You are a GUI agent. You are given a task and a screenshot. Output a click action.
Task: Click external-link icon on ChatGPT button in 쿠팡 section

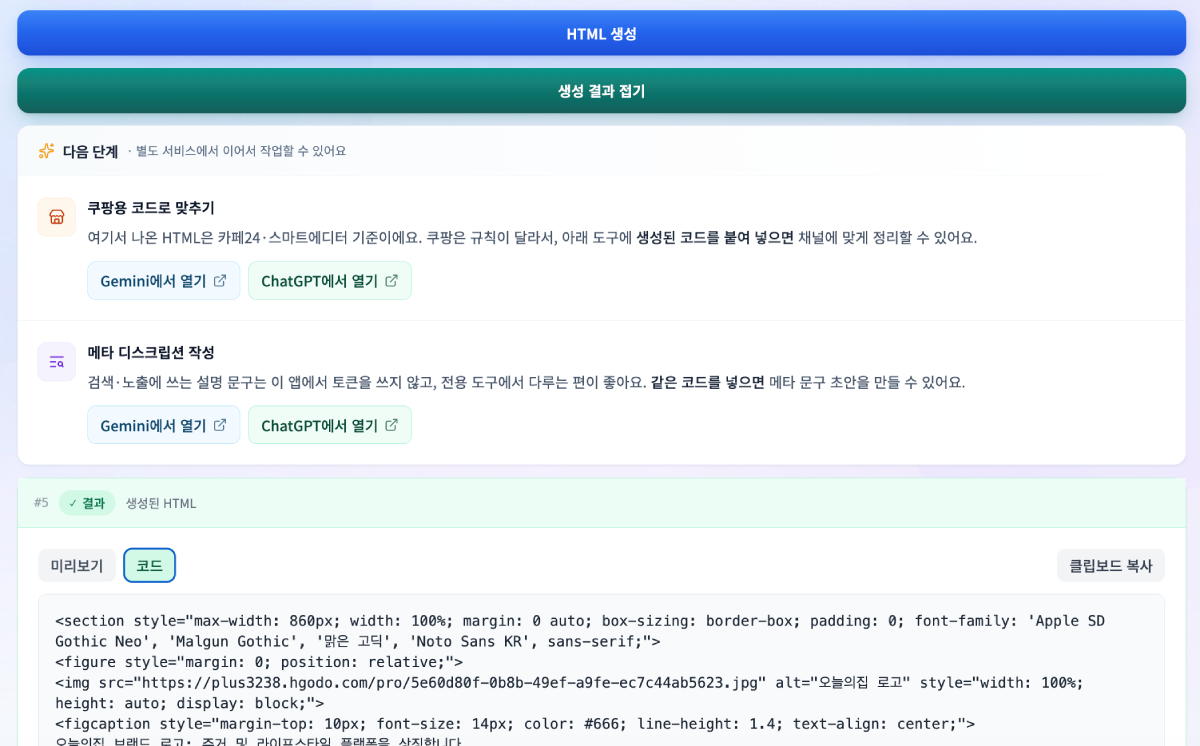[x=392, y=281]
